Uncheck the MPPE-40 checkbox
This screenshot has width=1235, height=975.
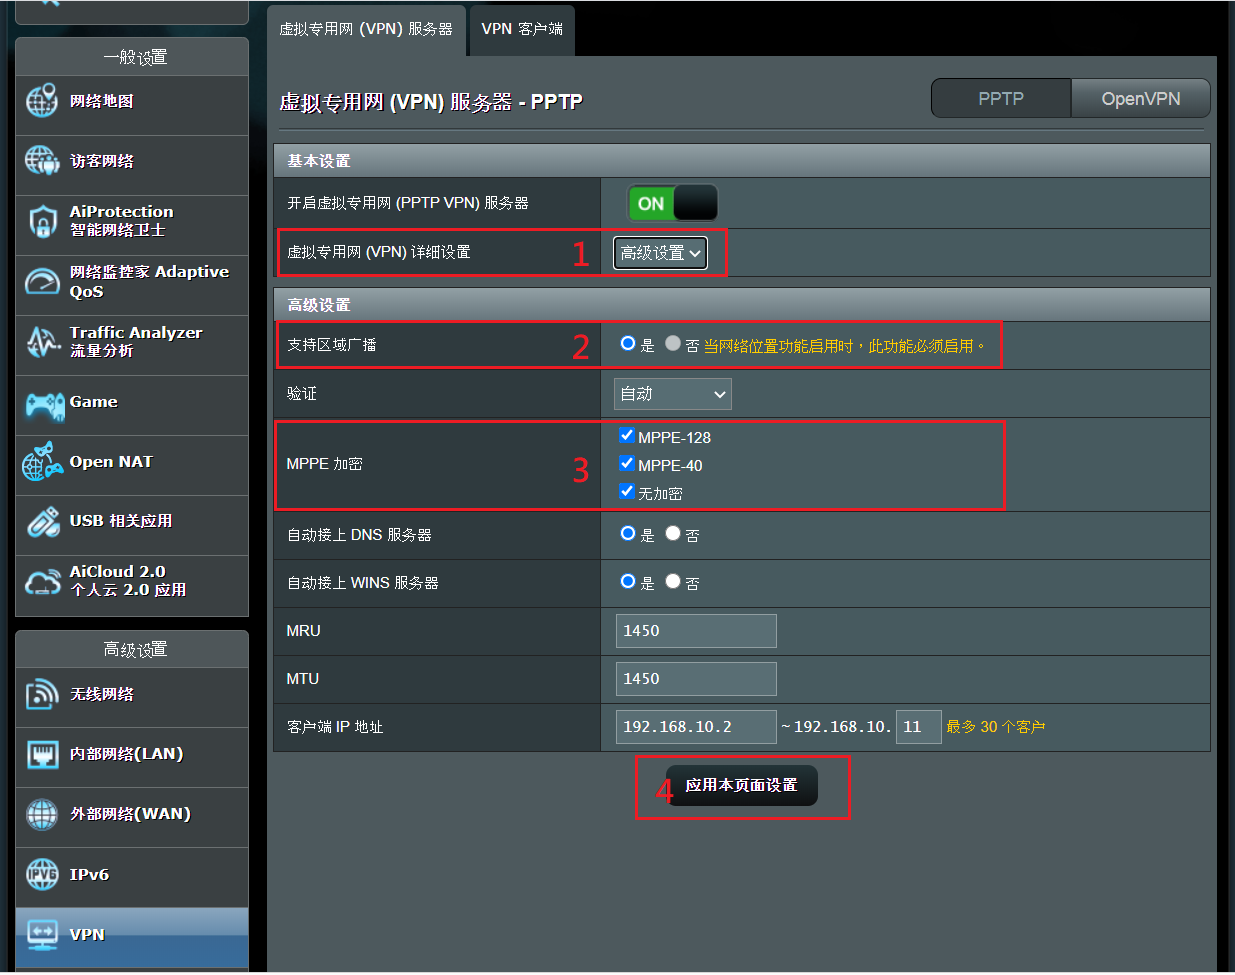pos(627,463)
